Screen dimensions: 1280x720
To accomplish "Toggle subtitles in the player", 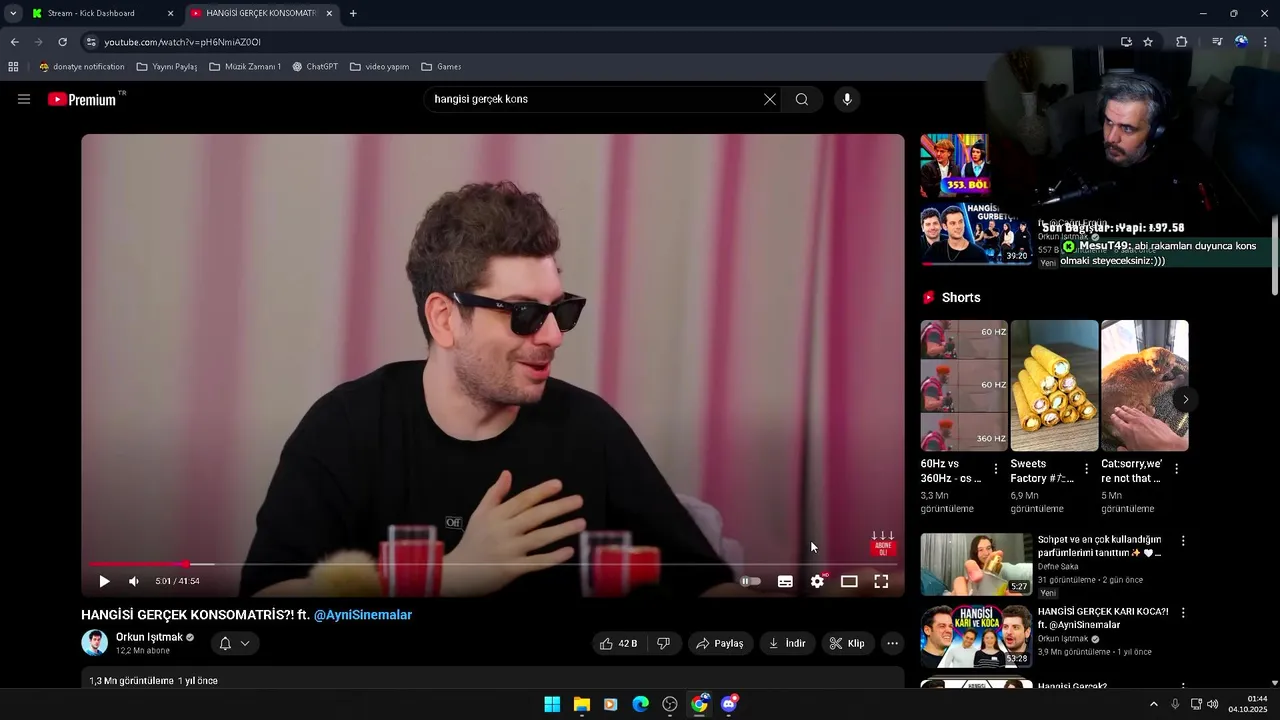I will click(785, 581).
